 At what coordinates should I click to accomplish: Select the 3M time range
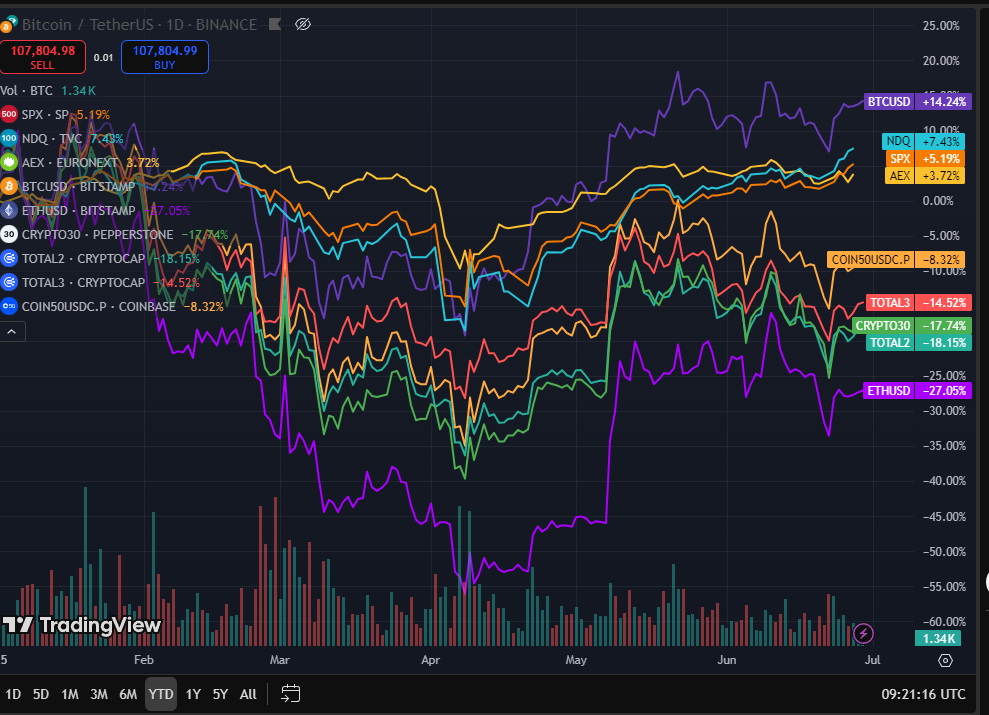pyautogui.click(x=98, y=694)
